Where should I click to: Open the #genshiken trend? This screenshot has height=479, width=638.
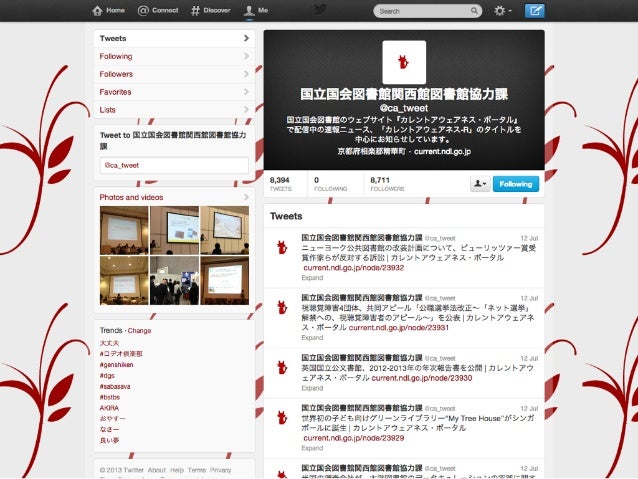point(116,365)
